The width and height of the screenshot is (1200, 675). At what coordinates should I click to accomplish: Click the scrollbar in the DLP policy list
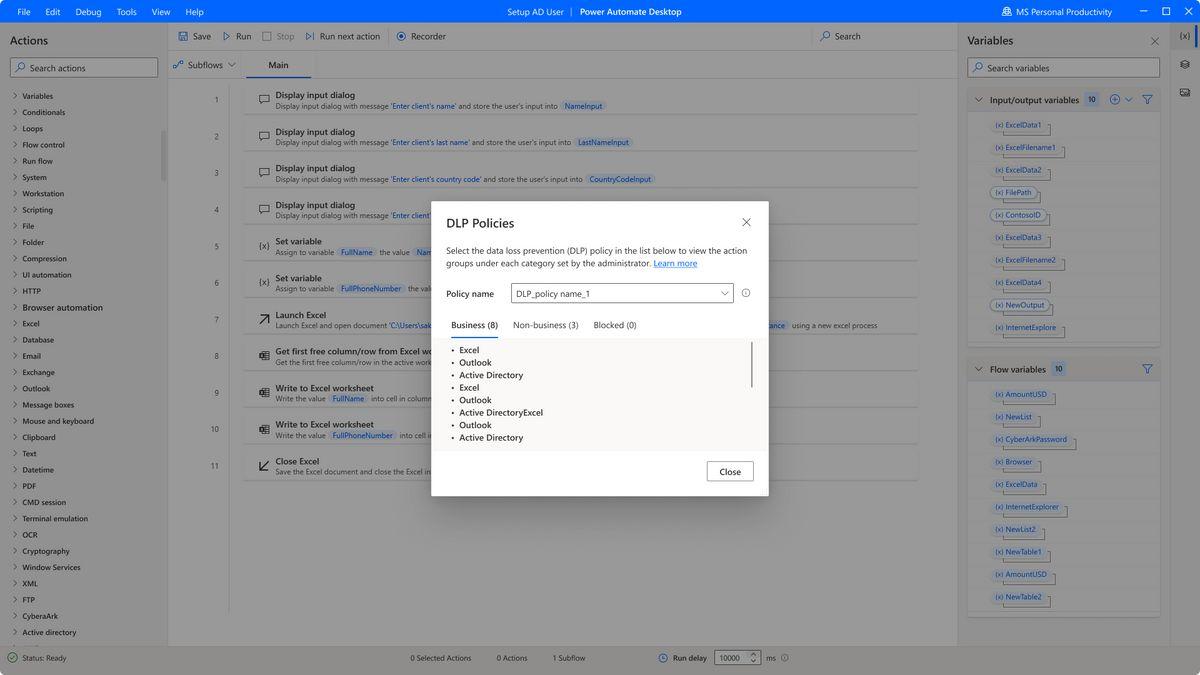[x=752, y=365]
